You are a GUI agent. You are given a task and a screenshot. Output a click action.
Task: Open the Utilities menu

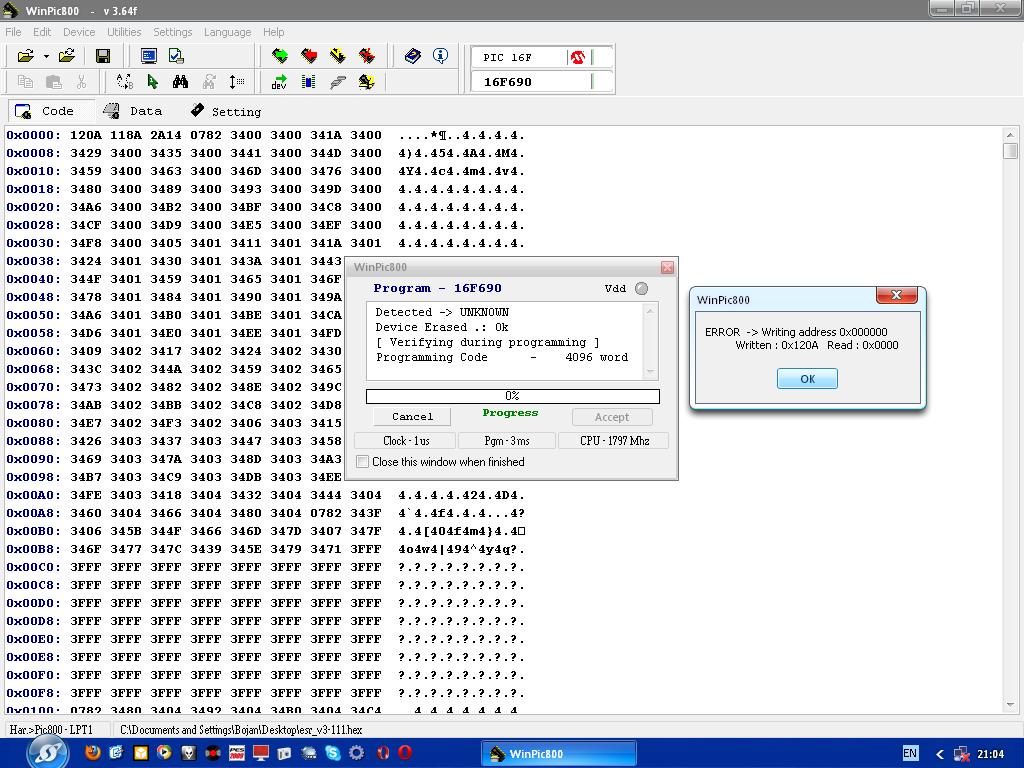click(124, 32)
